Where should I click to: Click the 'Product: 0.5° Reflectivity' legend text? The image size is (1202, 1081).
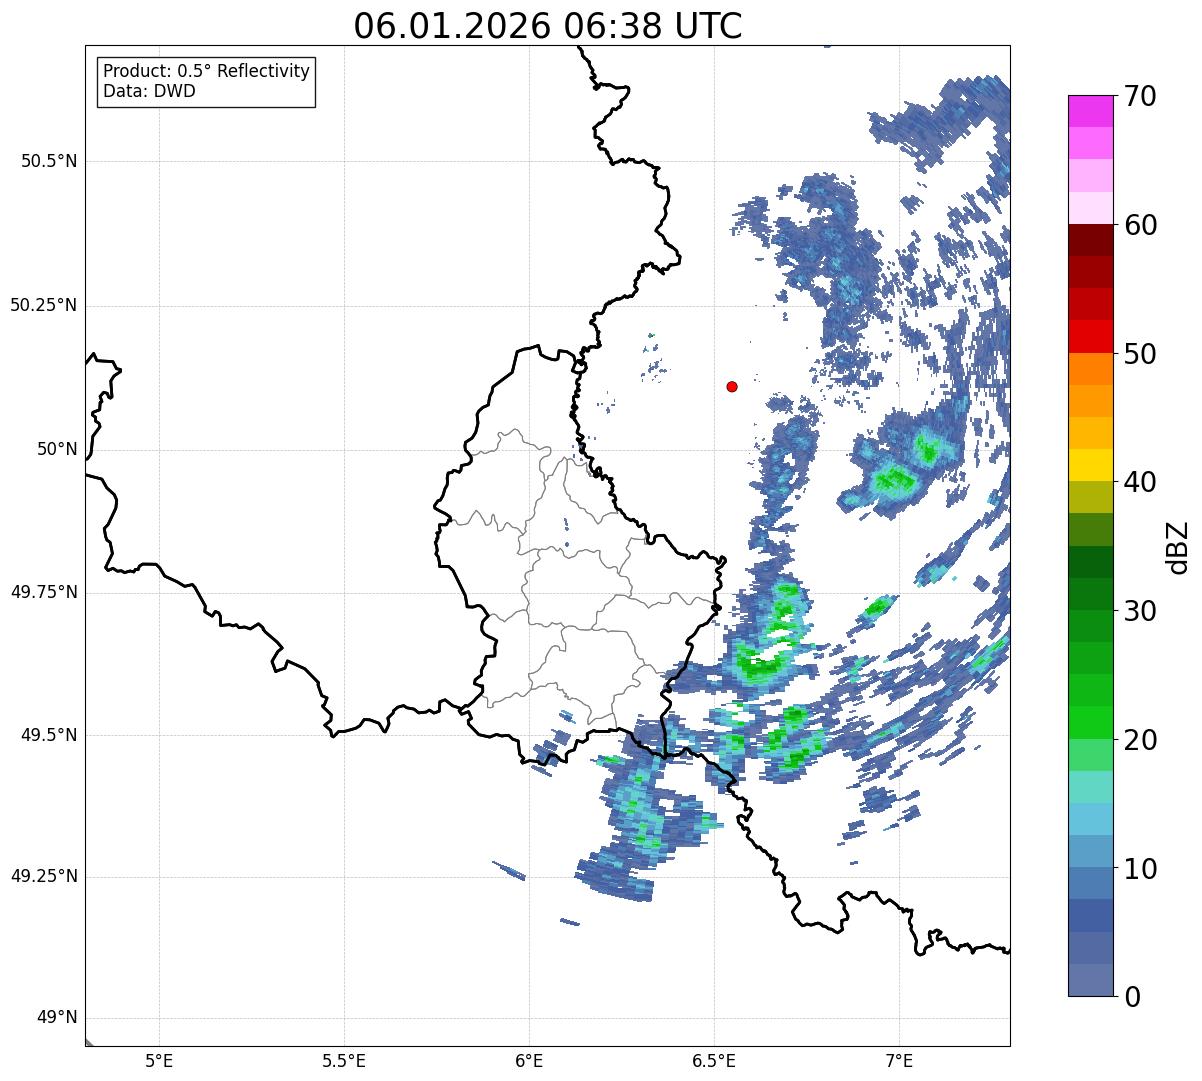207,72
